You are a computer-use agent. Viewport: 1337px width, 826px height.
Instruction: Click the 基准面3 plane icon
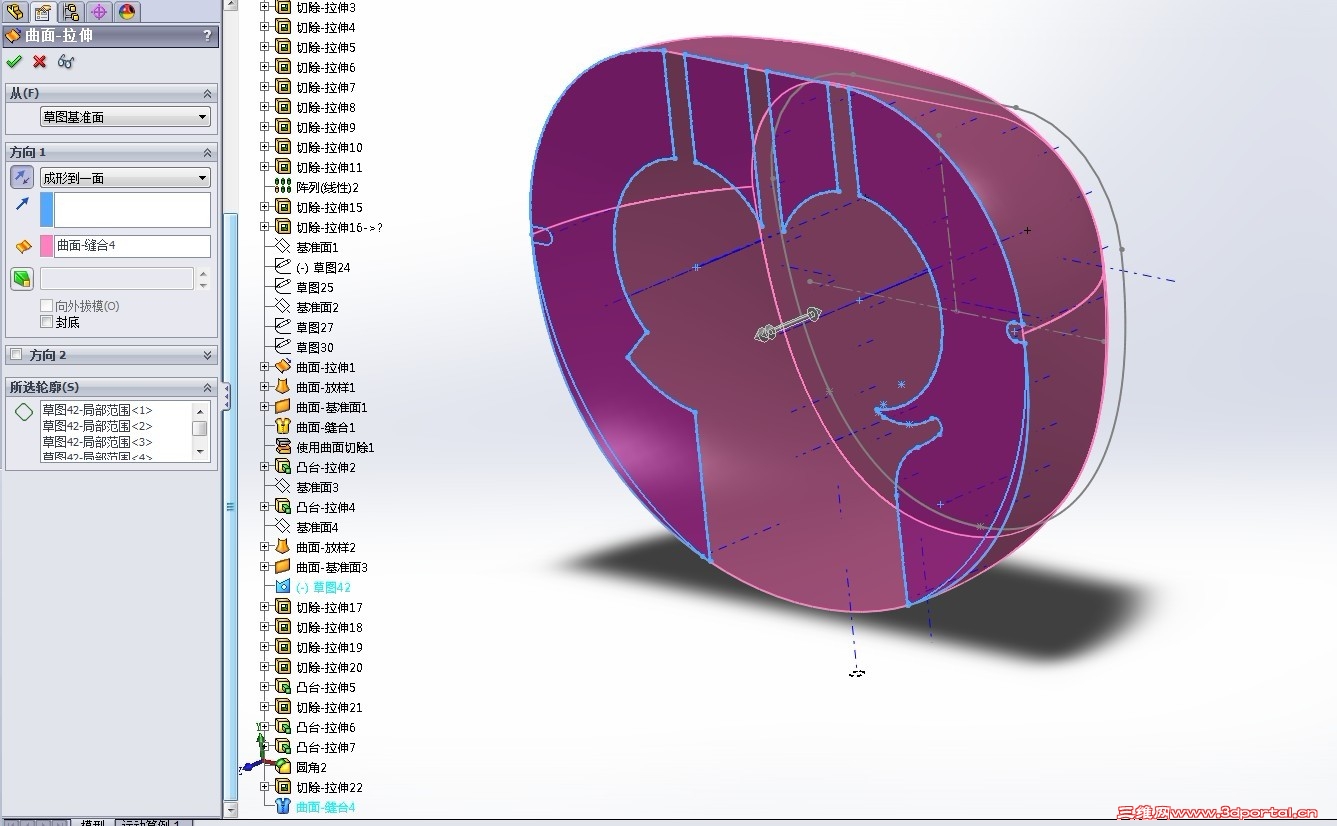pyautogui.click(x=283, y=487)
